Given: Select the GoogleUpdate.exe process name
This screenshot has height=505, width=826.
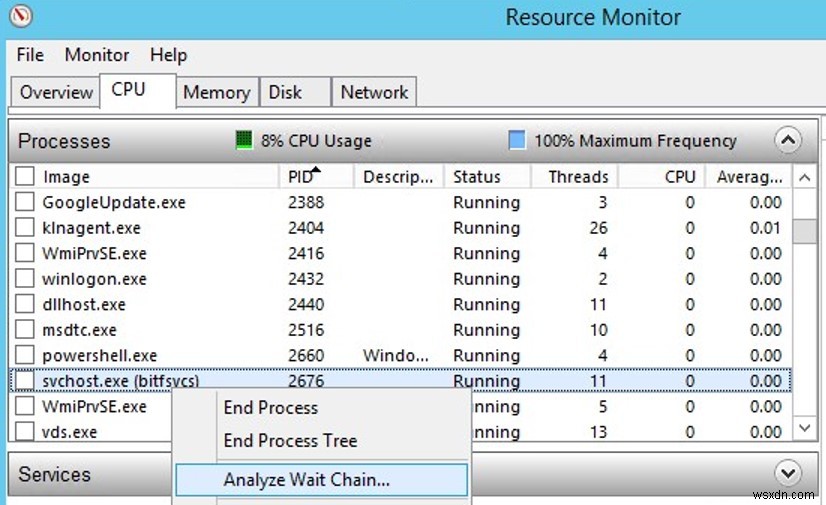Looking at the screenshot, I should [114, 202].
